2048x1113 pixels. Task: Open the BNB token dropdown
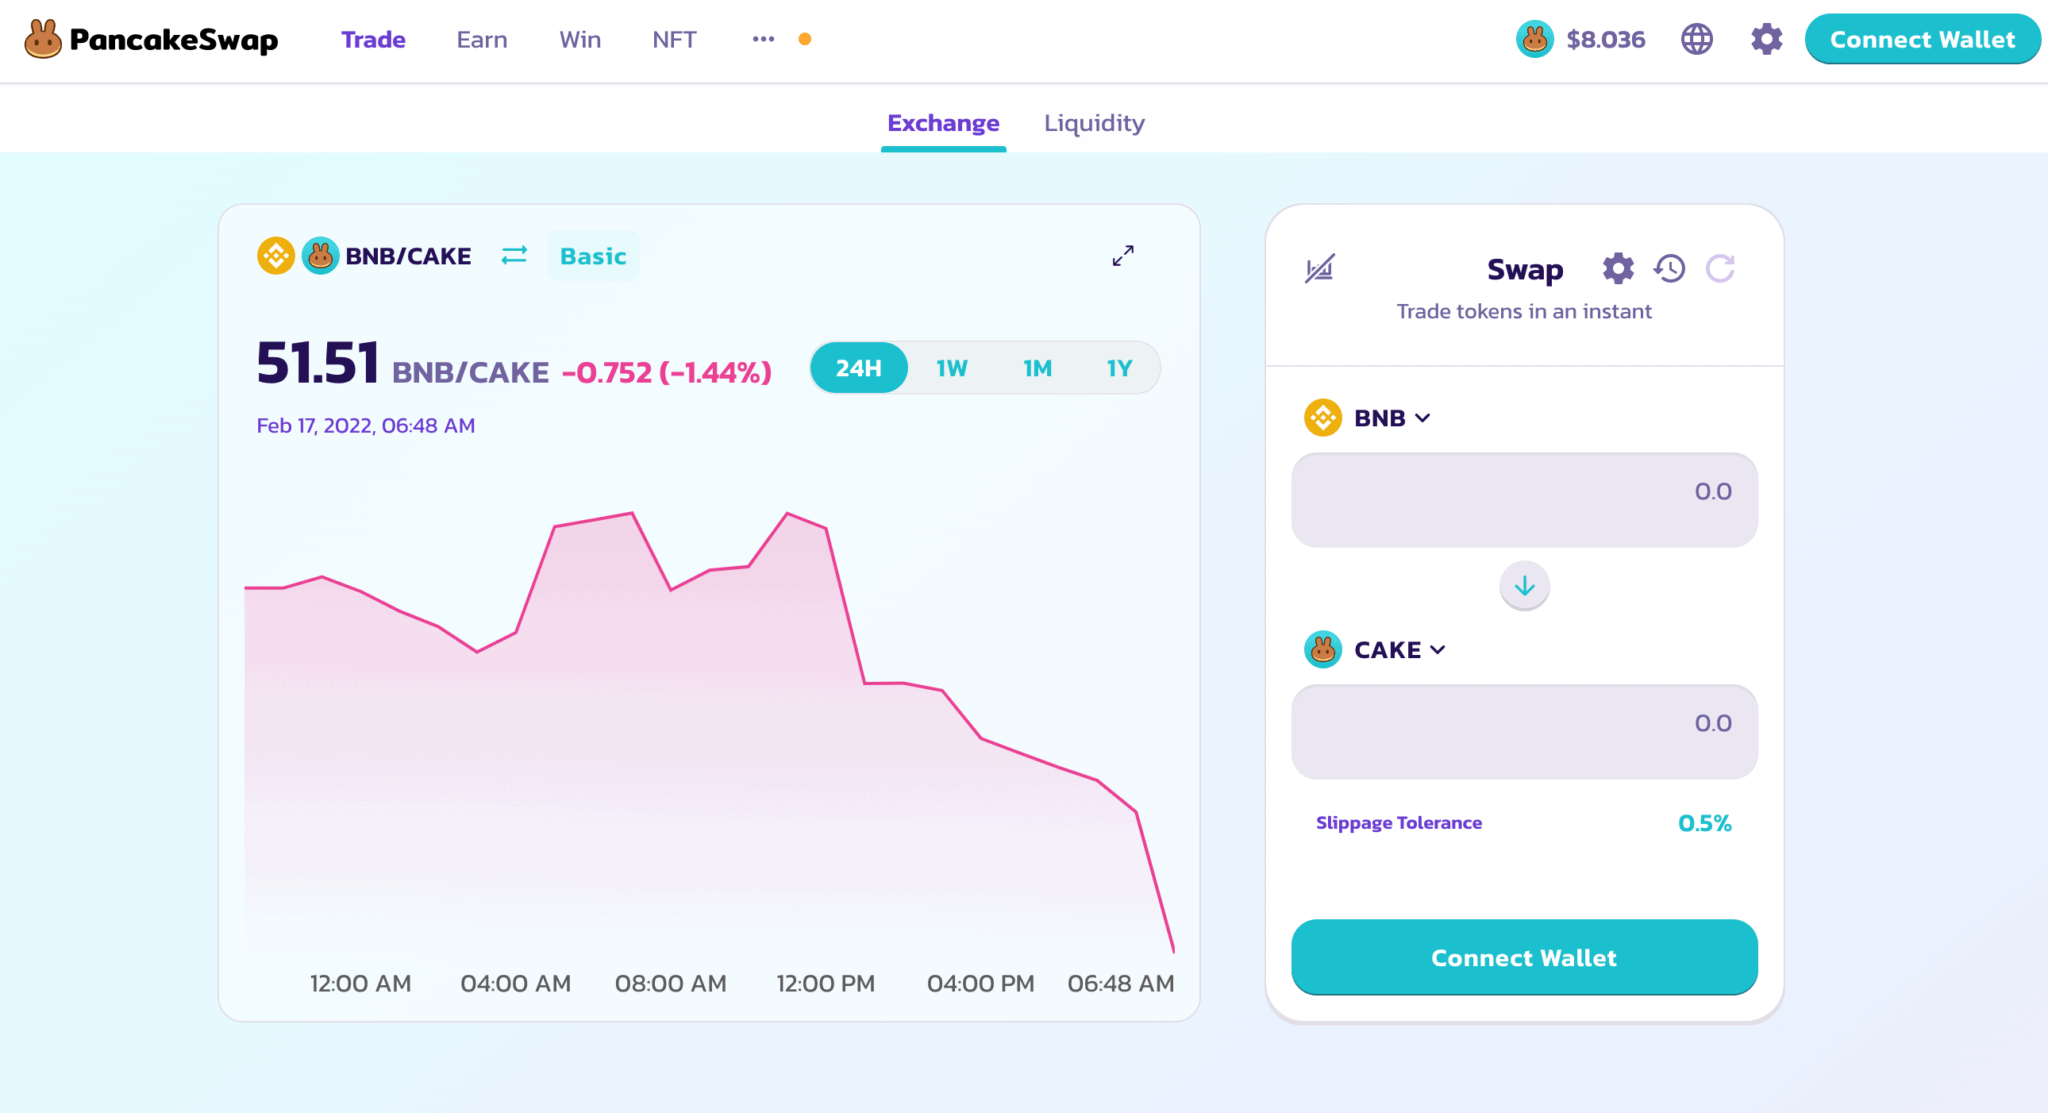1367,418
